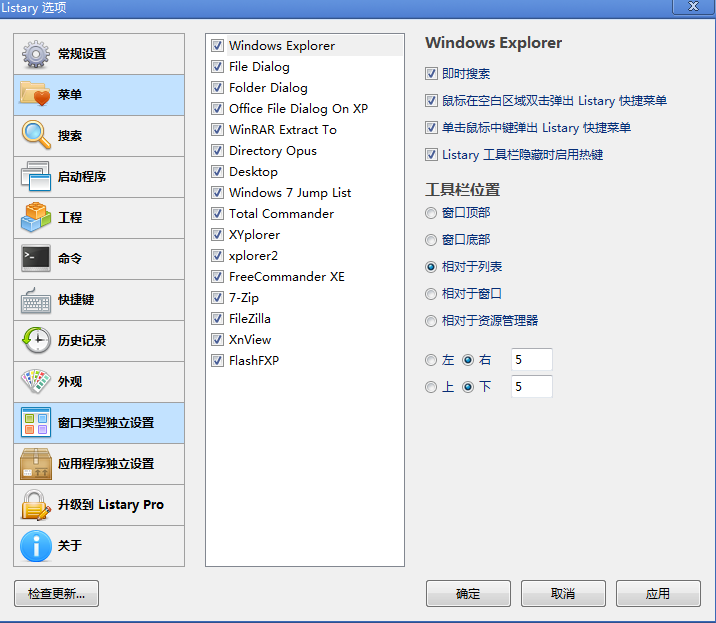
Task: Open 关于 via the blue info icon
Action: point(36,546)
